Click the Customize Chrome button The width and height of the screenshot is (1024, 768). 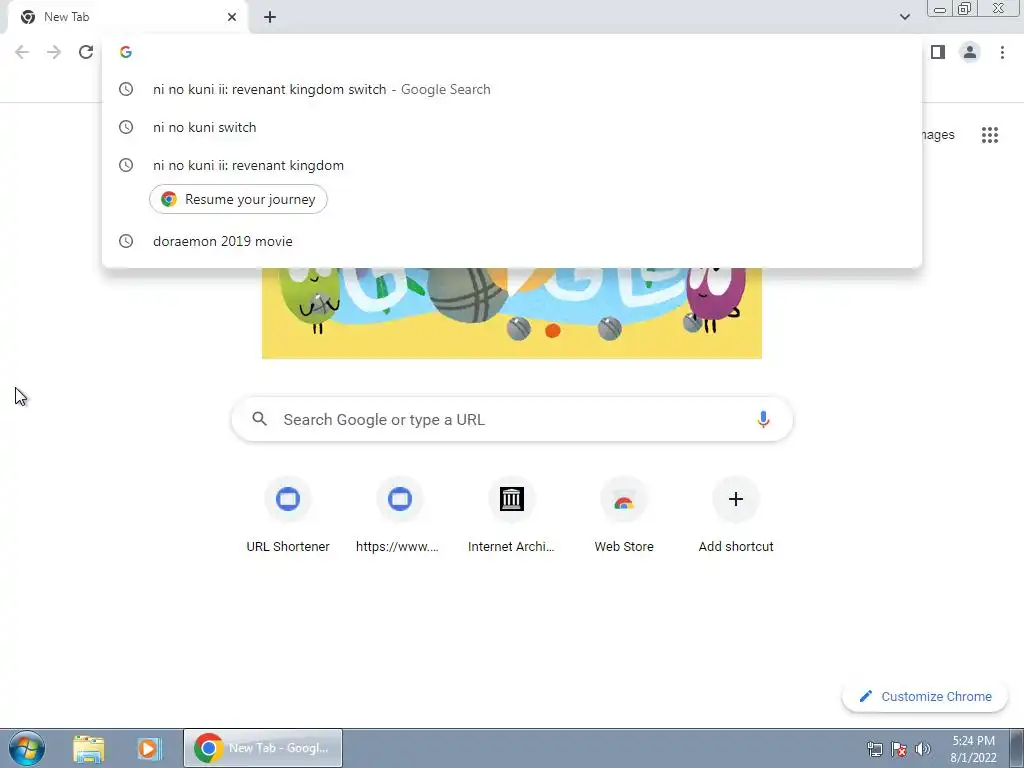[x=925, y=696]
